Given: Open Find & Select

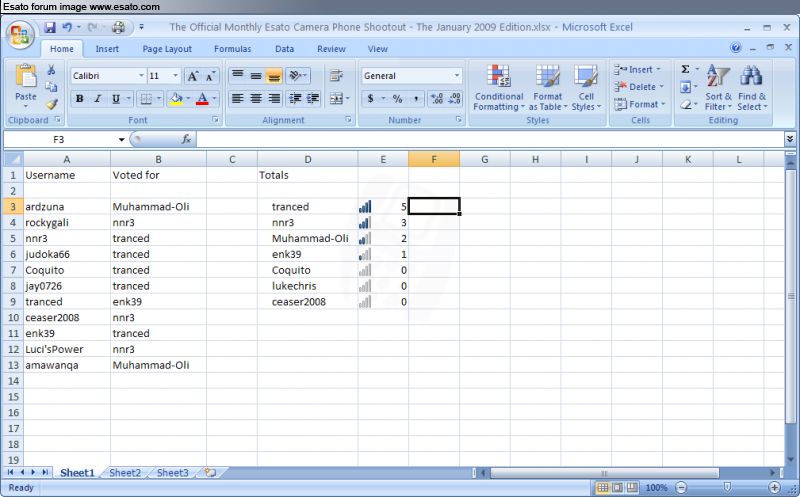Looking at the screenshot, I should 752,88.
